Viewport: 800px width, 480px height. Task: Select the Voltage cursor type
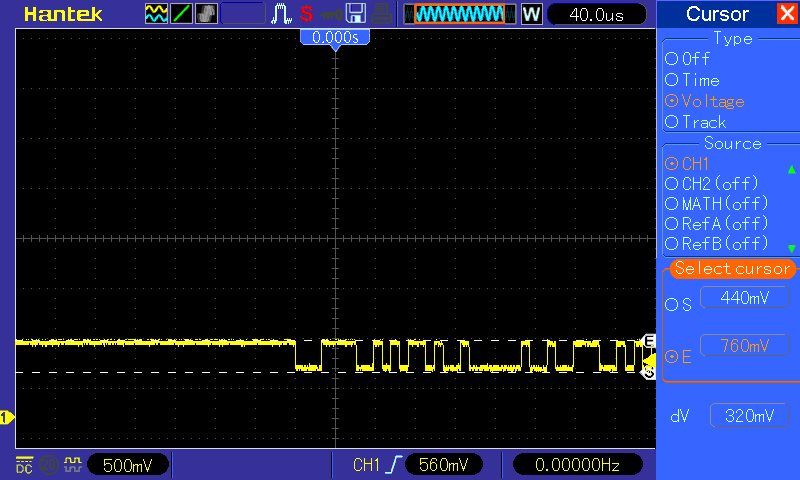tap(705, 101)
